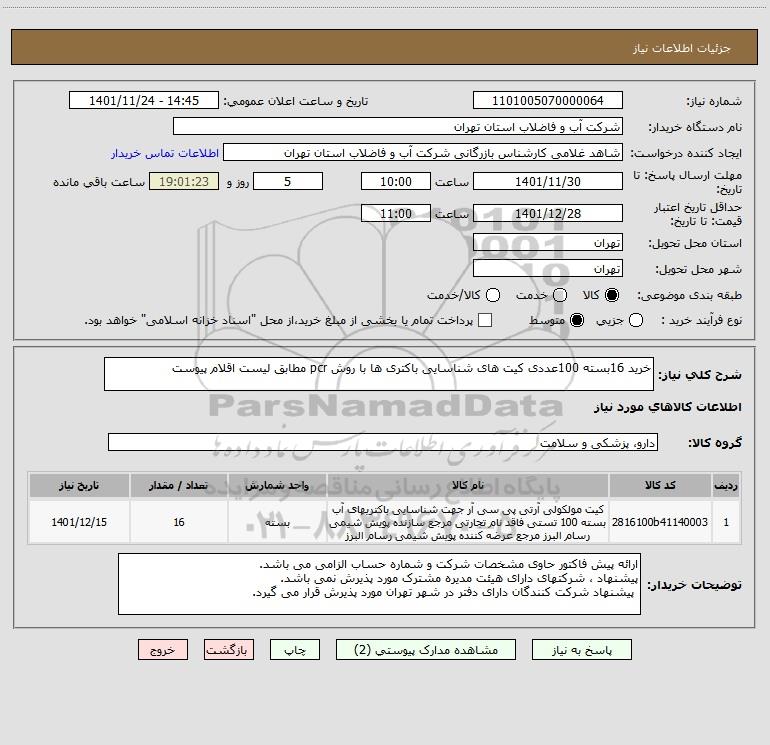Click the response deadline date 1401/11/30
Viewport: 770px width, 745px height.
(548, 181)
